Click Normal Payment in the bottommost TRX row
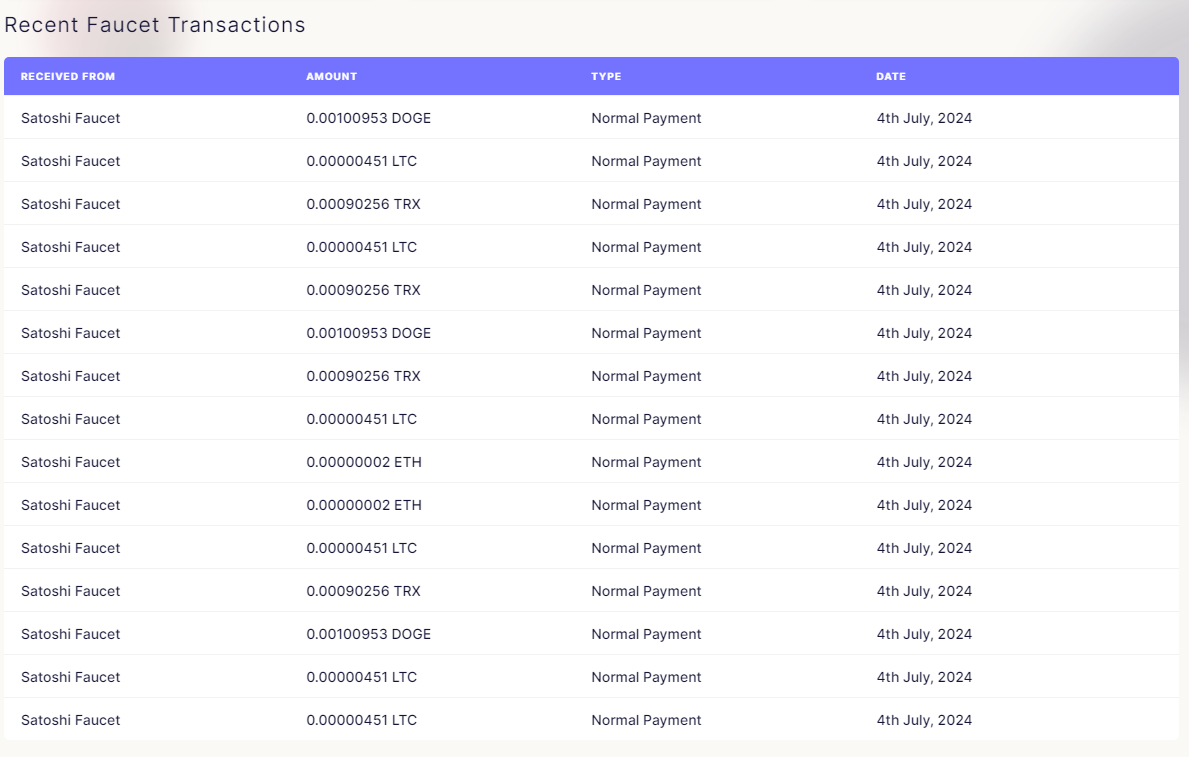Viewport: 1189px width, 757px height. pyautogui.click(x=646, y=592)
